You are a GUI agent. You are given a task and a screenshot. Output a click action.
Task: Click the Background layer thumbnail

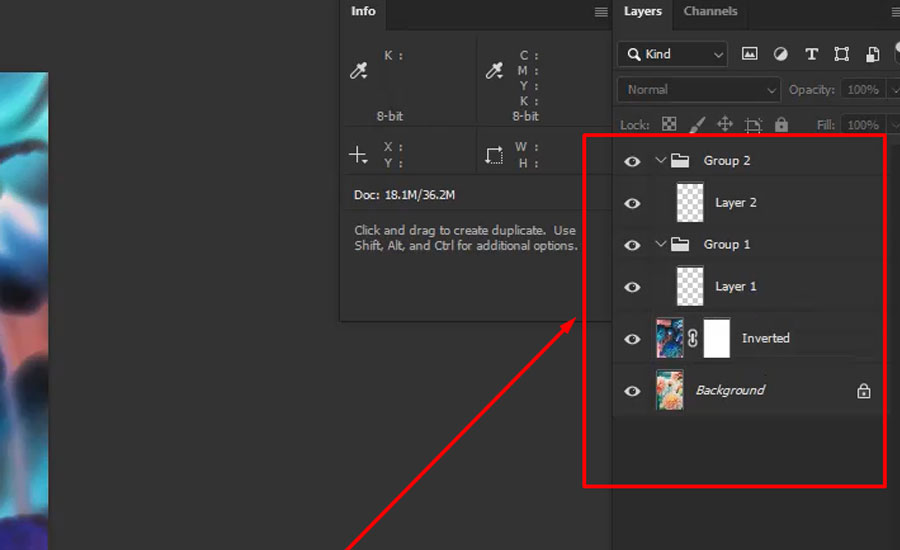click(x=670, y=390)
